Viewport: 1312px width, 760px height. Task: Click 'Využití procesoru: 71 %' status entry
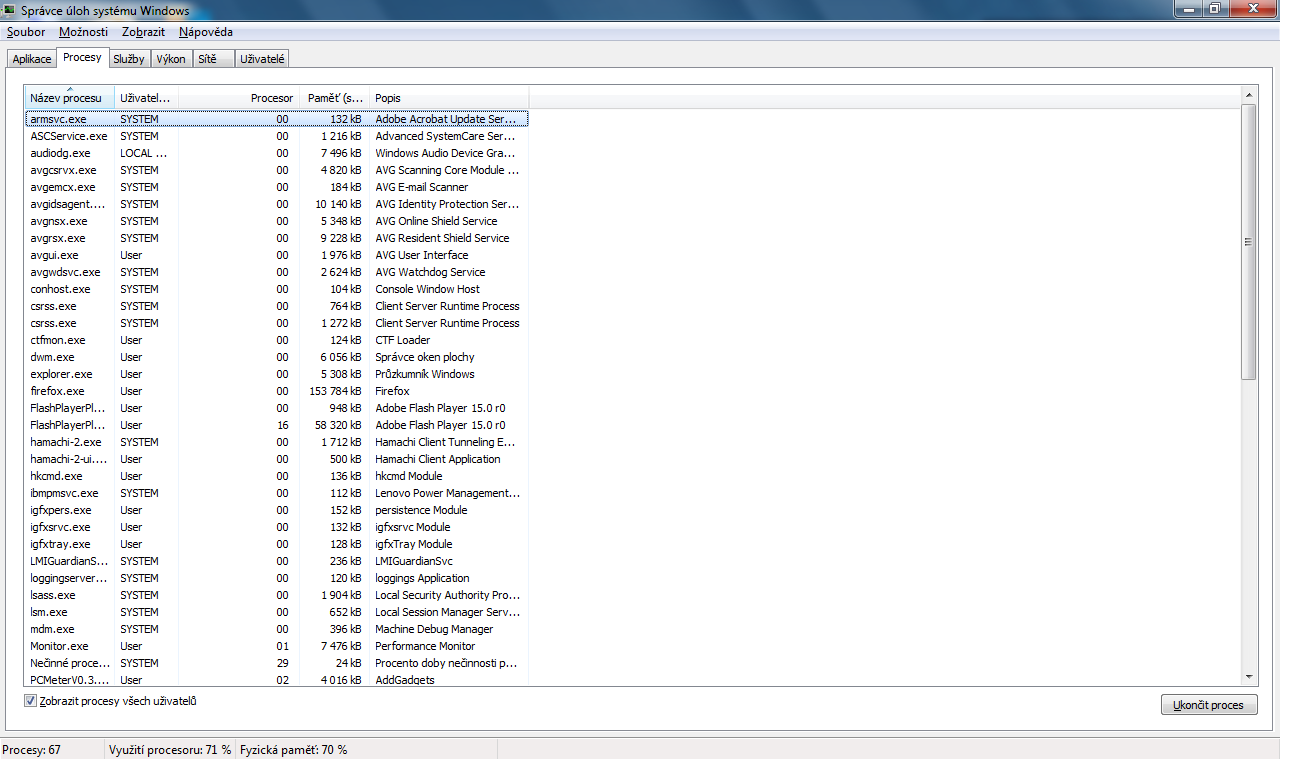[170, 750]
